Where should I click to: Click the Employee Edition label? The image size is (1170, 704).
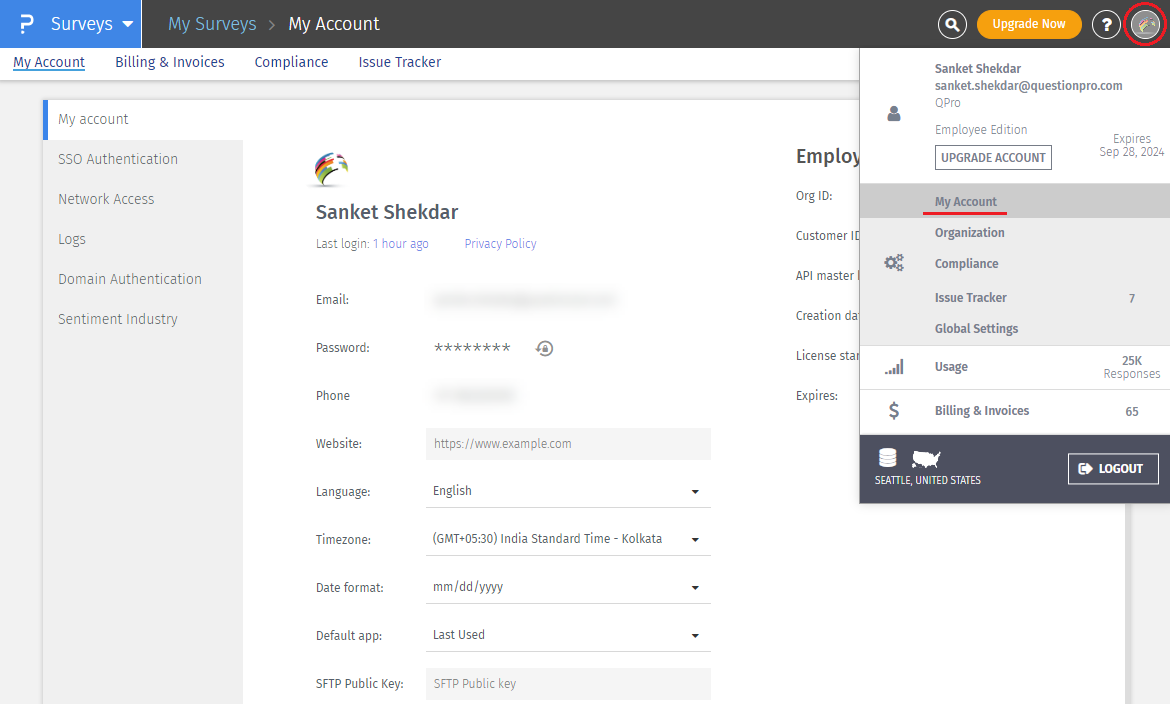click(980, 130)
